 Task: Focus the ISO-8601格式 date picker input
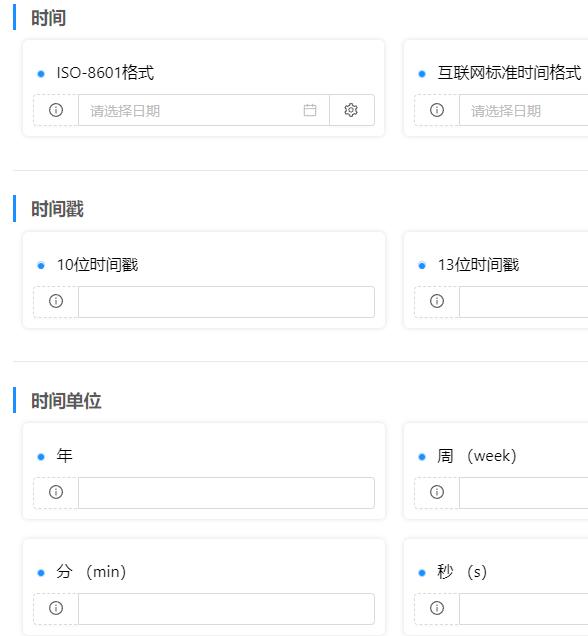click(x=204, y=110)
